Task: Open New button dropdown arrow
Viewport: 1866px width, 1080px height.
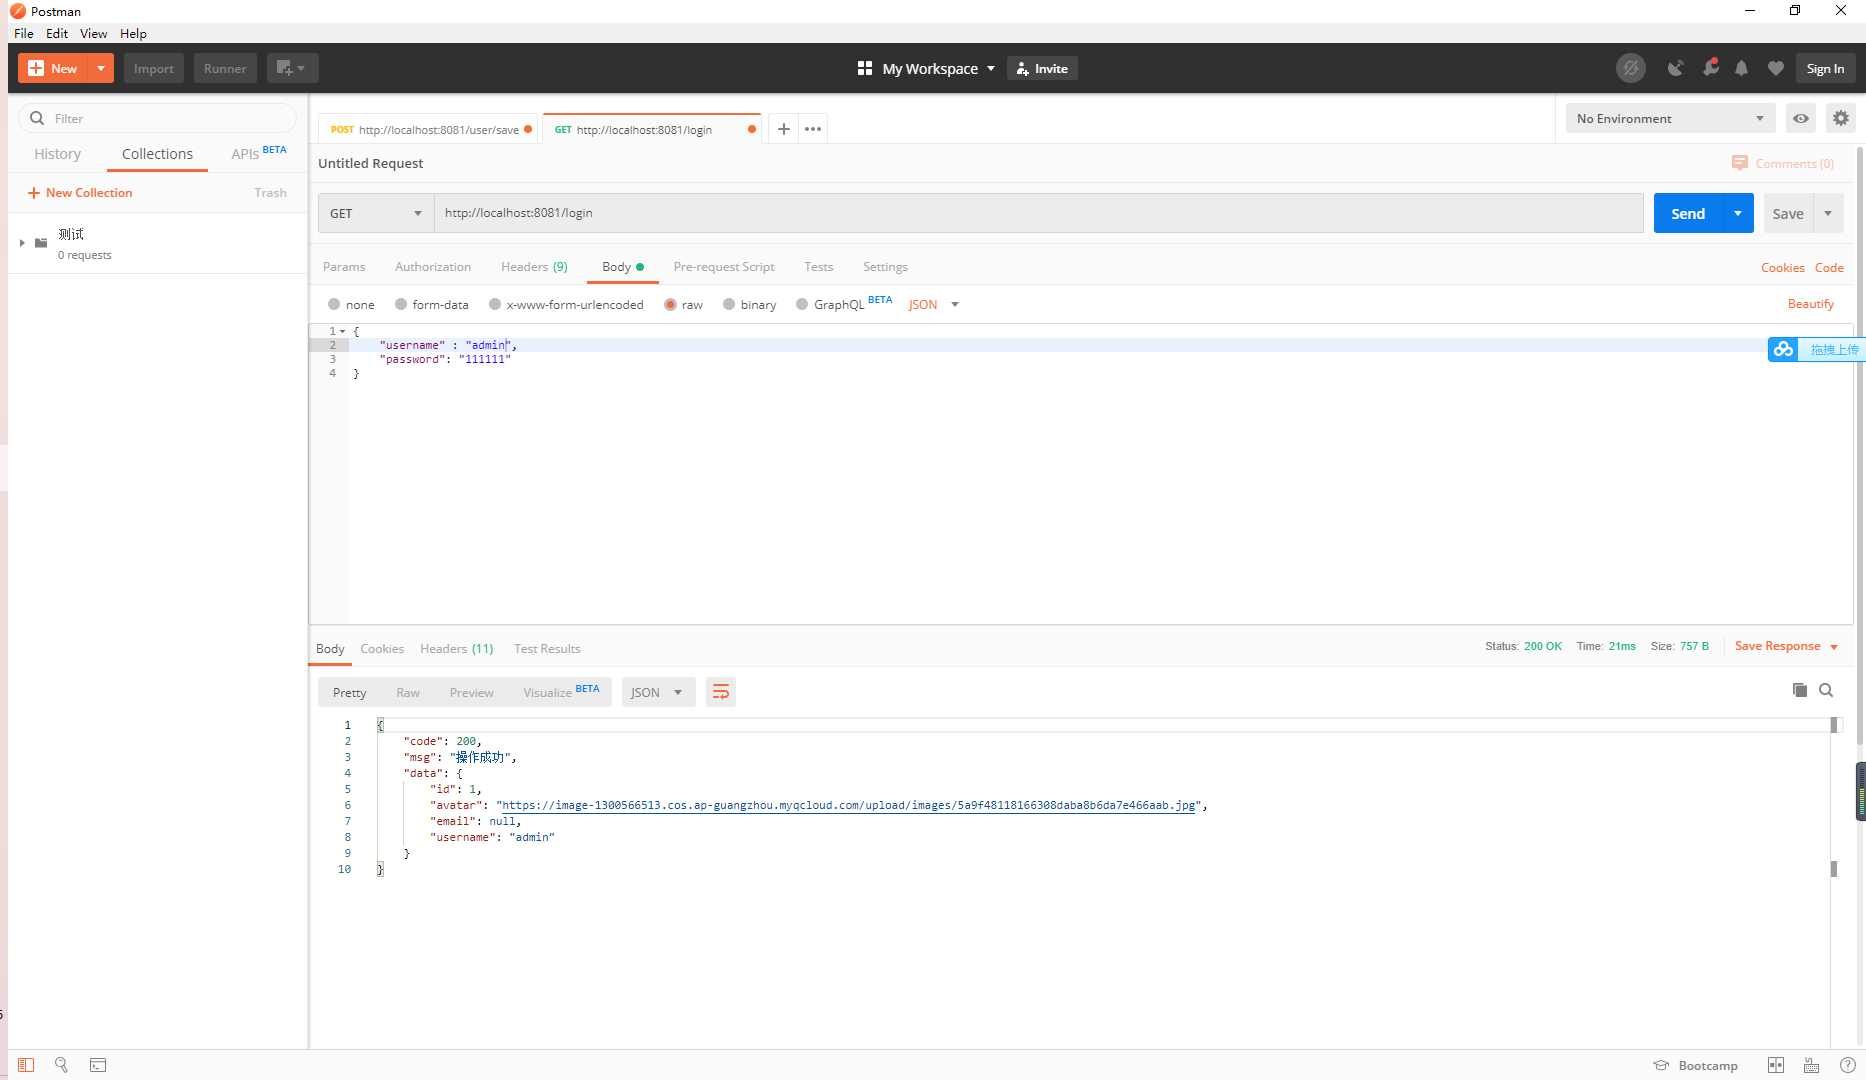Action: click(x=101, y=68)
